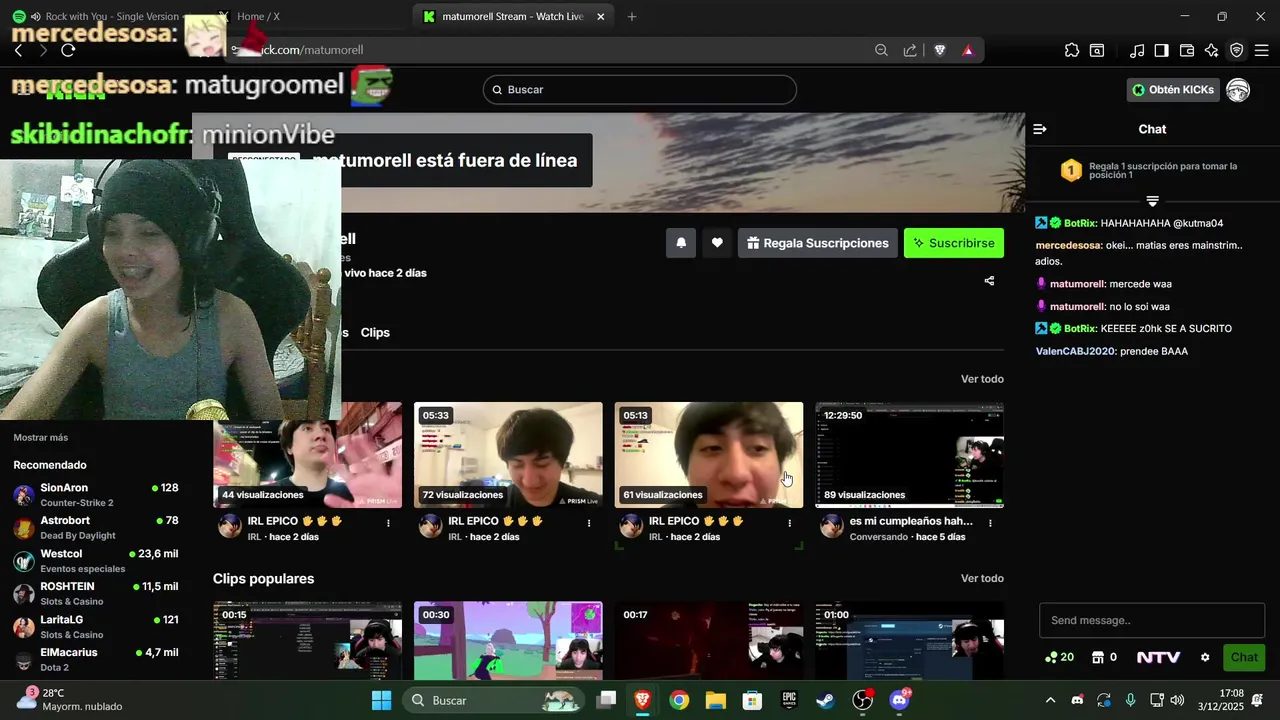1280x720 pixels.
Task: Open the Brave Wallet icon
Action: [x=1187, y=50]
